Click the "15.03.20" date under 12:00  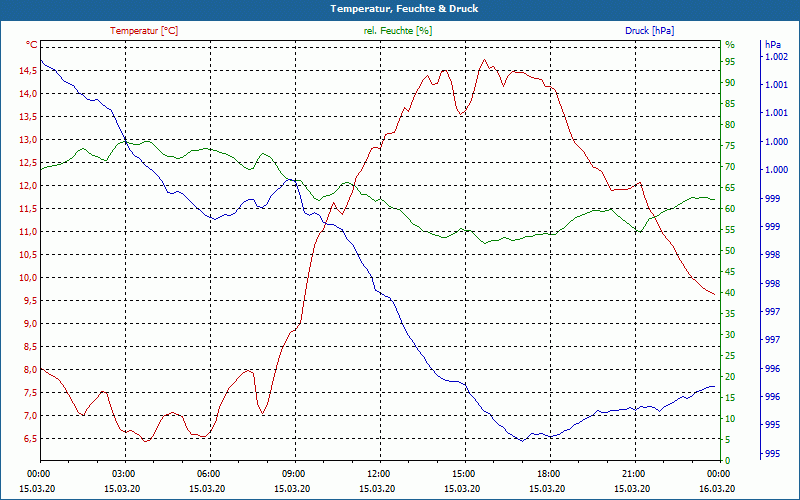(x=377, y=488)
